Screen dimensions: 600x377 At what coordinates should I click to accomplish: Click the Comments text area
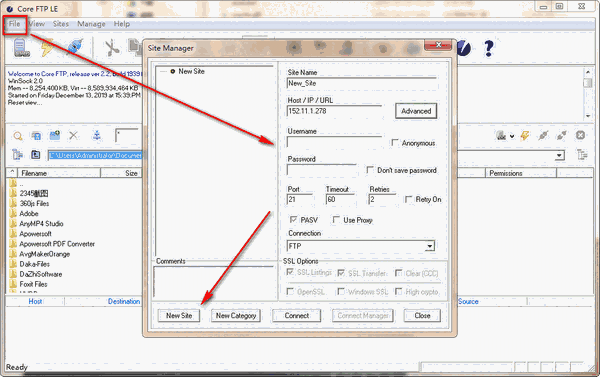(x=214, y=282)
